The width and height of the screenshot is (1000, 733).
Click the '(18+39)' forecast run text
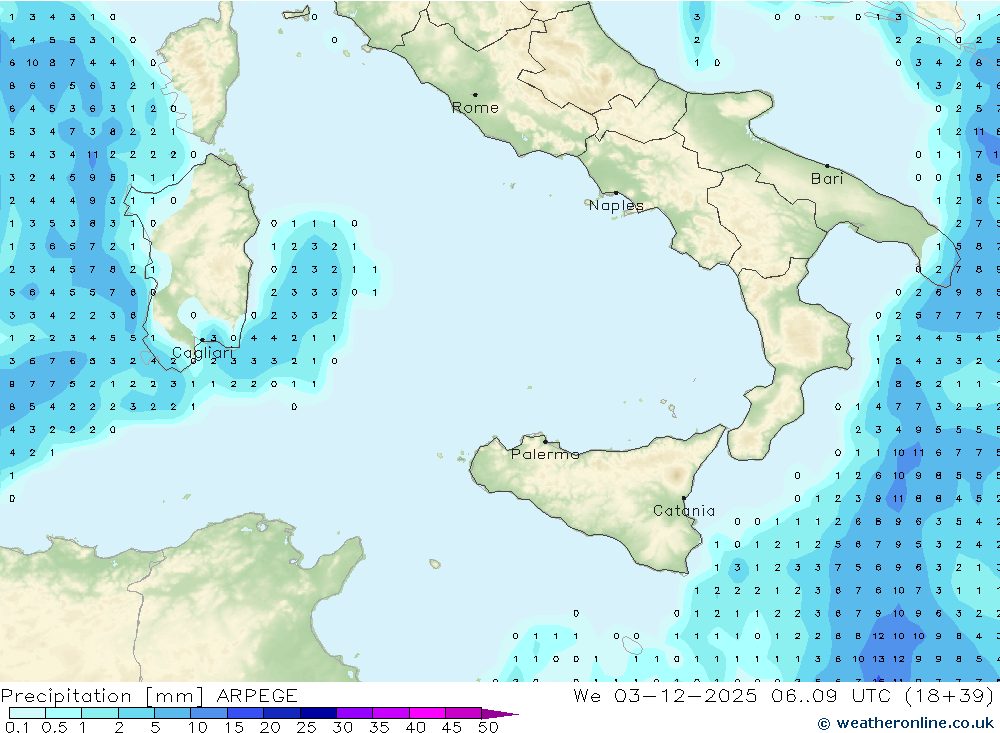tap(949, 696)
